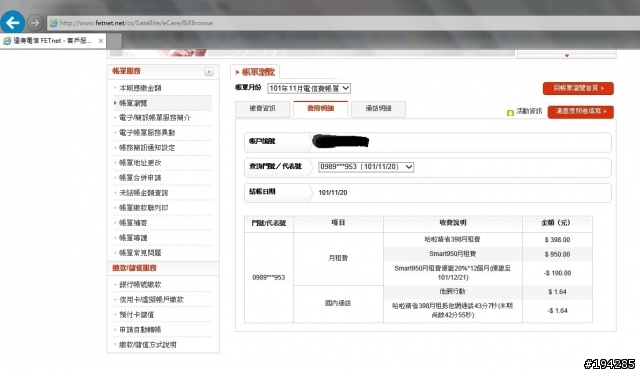
Task: Open 電子帳單服務異動 sidebar link
Action: pyautogui.click(x=147, y=133)
